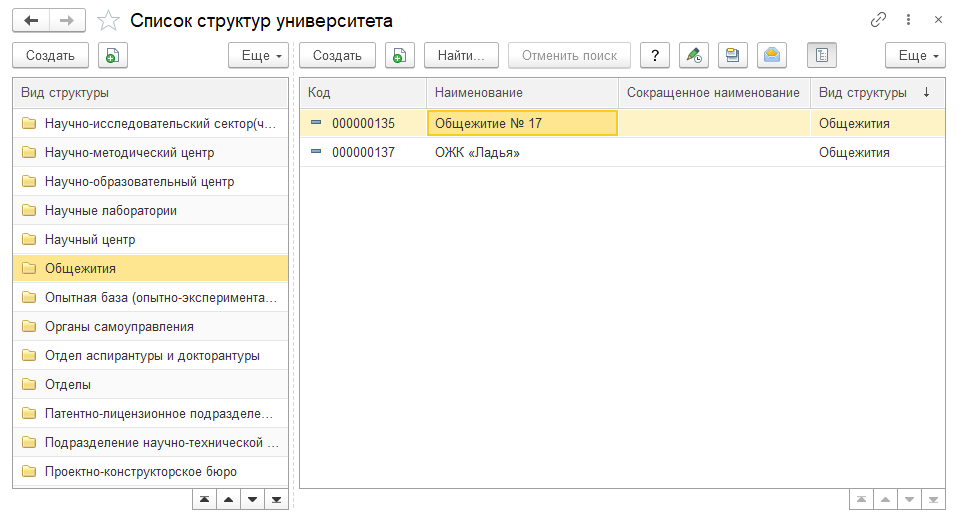This screenshot has height=522, width=965.
Task: Move down one row in the structure types list
Action: (x=252, y=499)
